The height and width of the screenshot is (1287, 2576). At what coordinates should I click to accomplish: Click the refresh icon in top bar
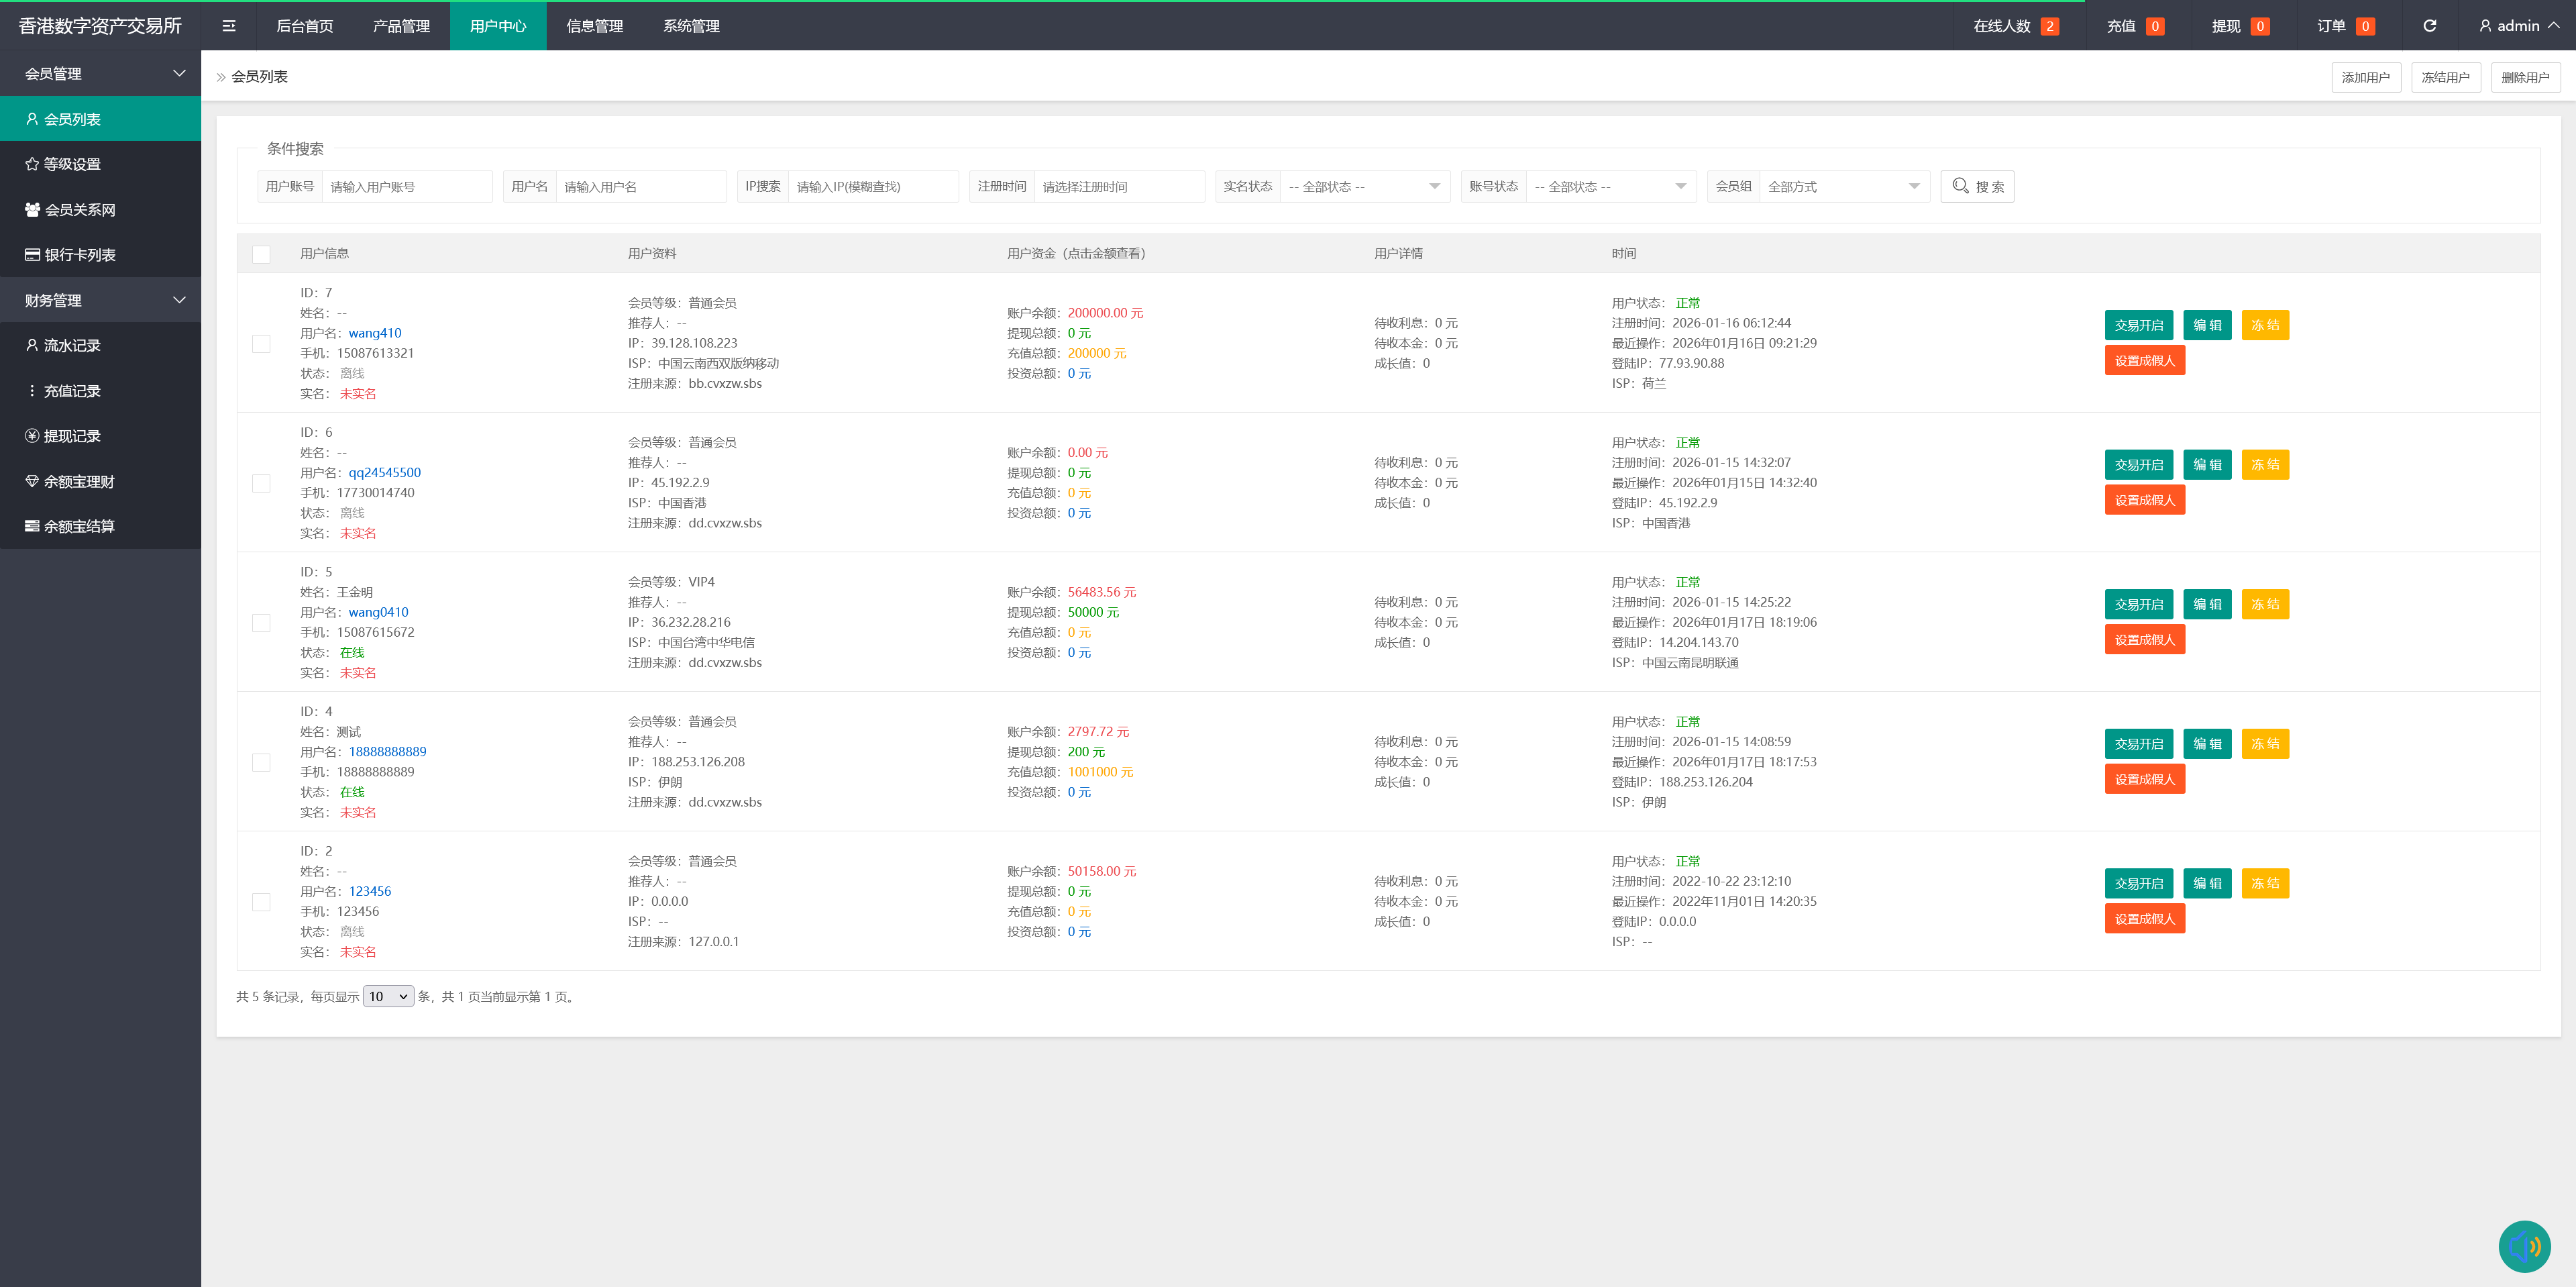[2429, 26]
